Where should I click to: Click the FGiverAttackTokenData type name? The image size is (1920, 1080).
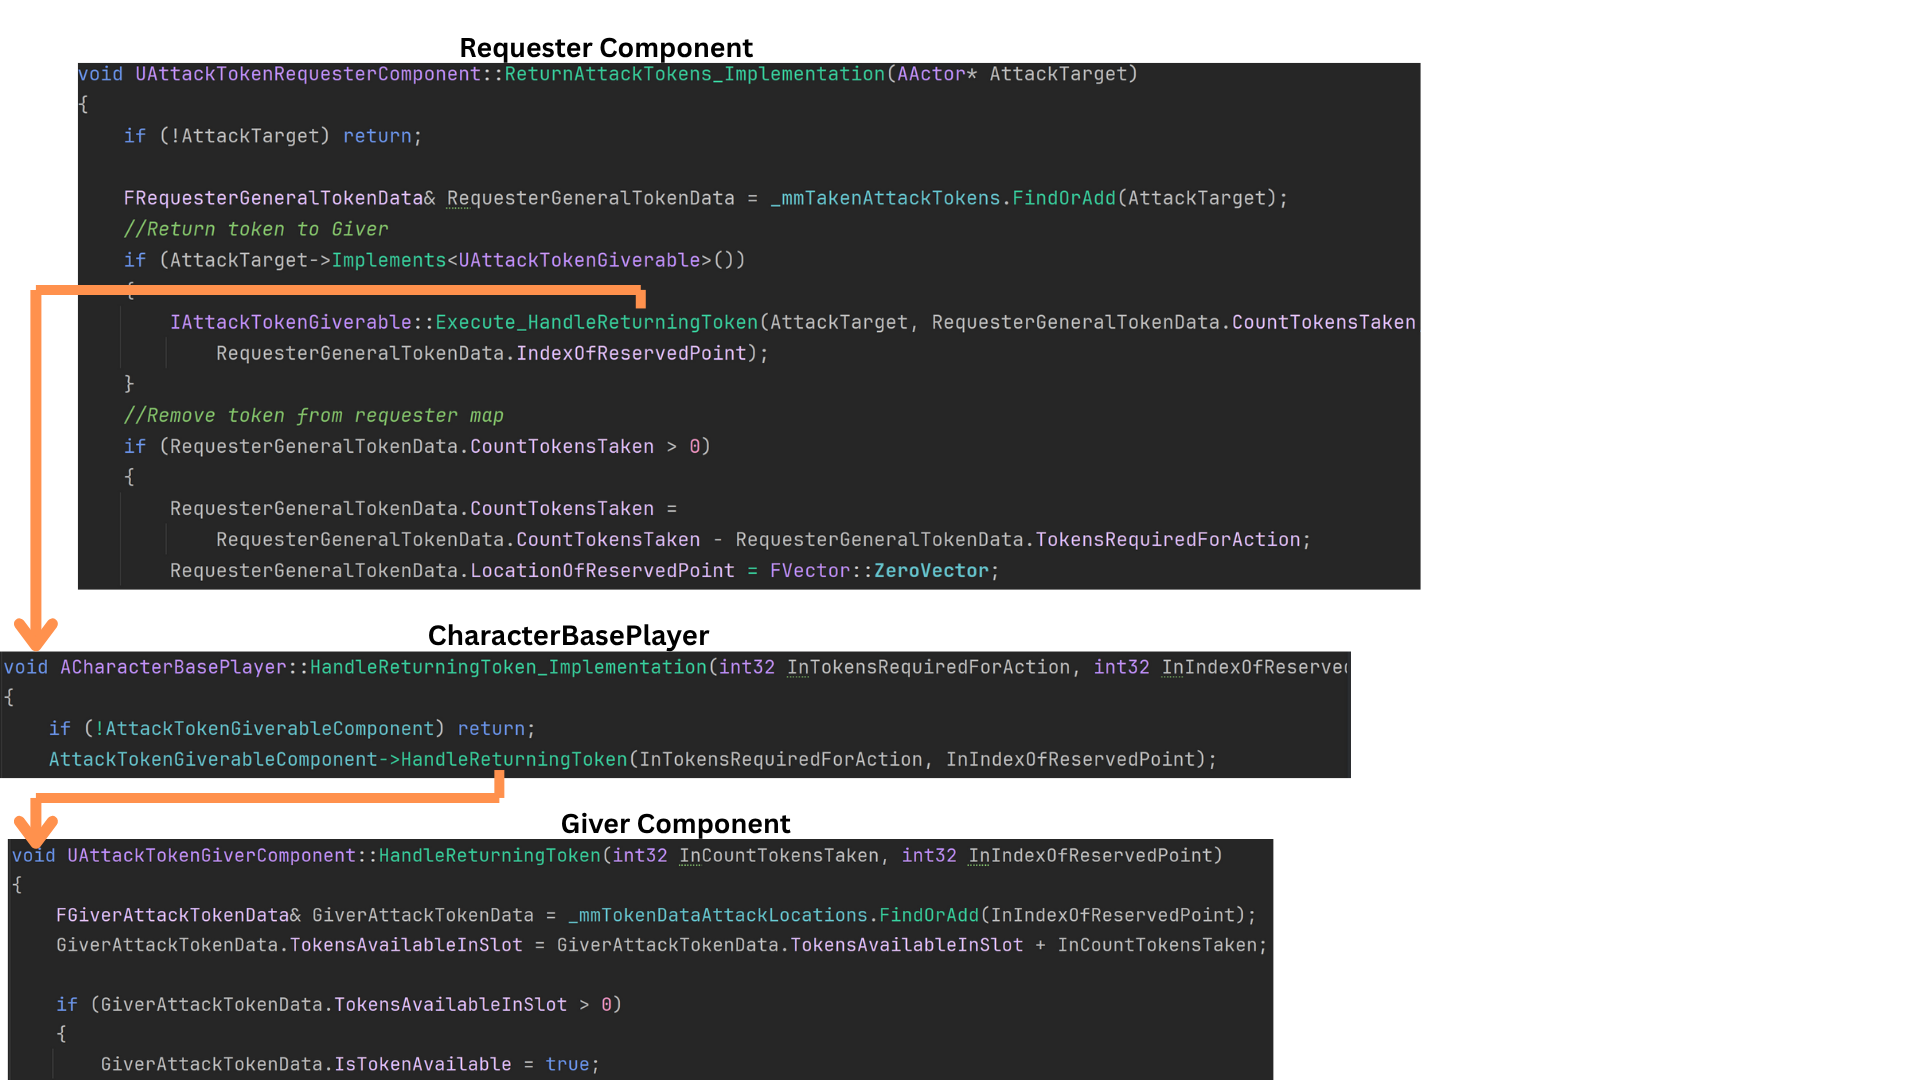[x=172, y=916]
